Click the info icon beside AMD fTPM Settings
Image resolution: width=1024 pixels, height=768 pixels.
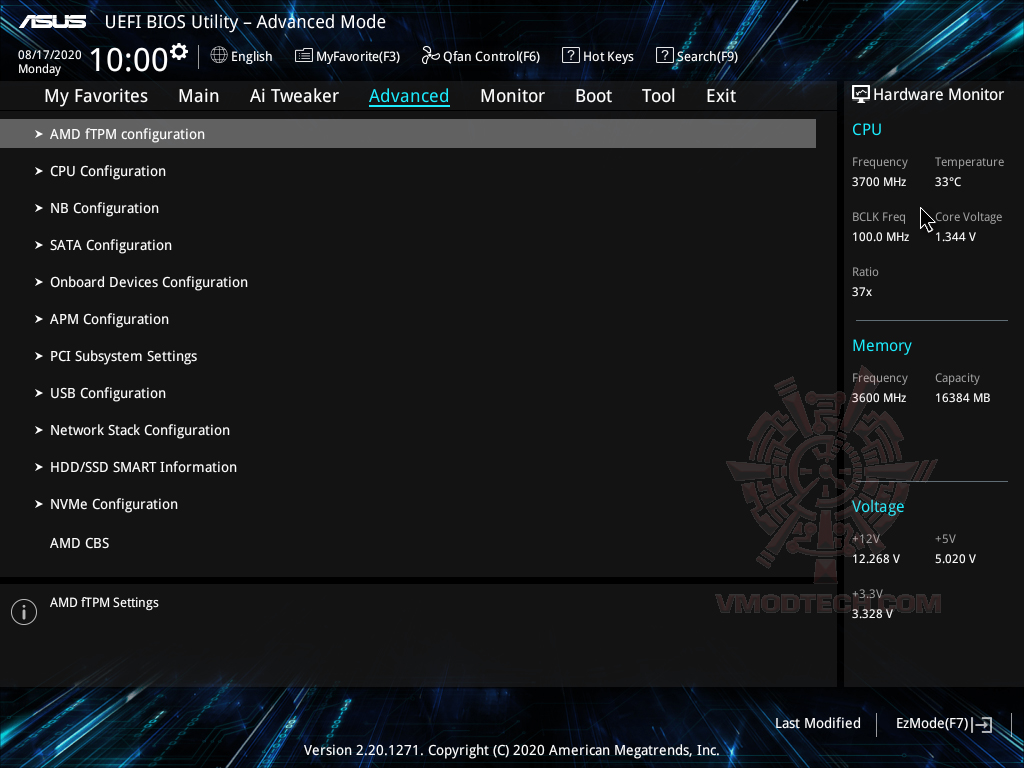pos(23,611)
